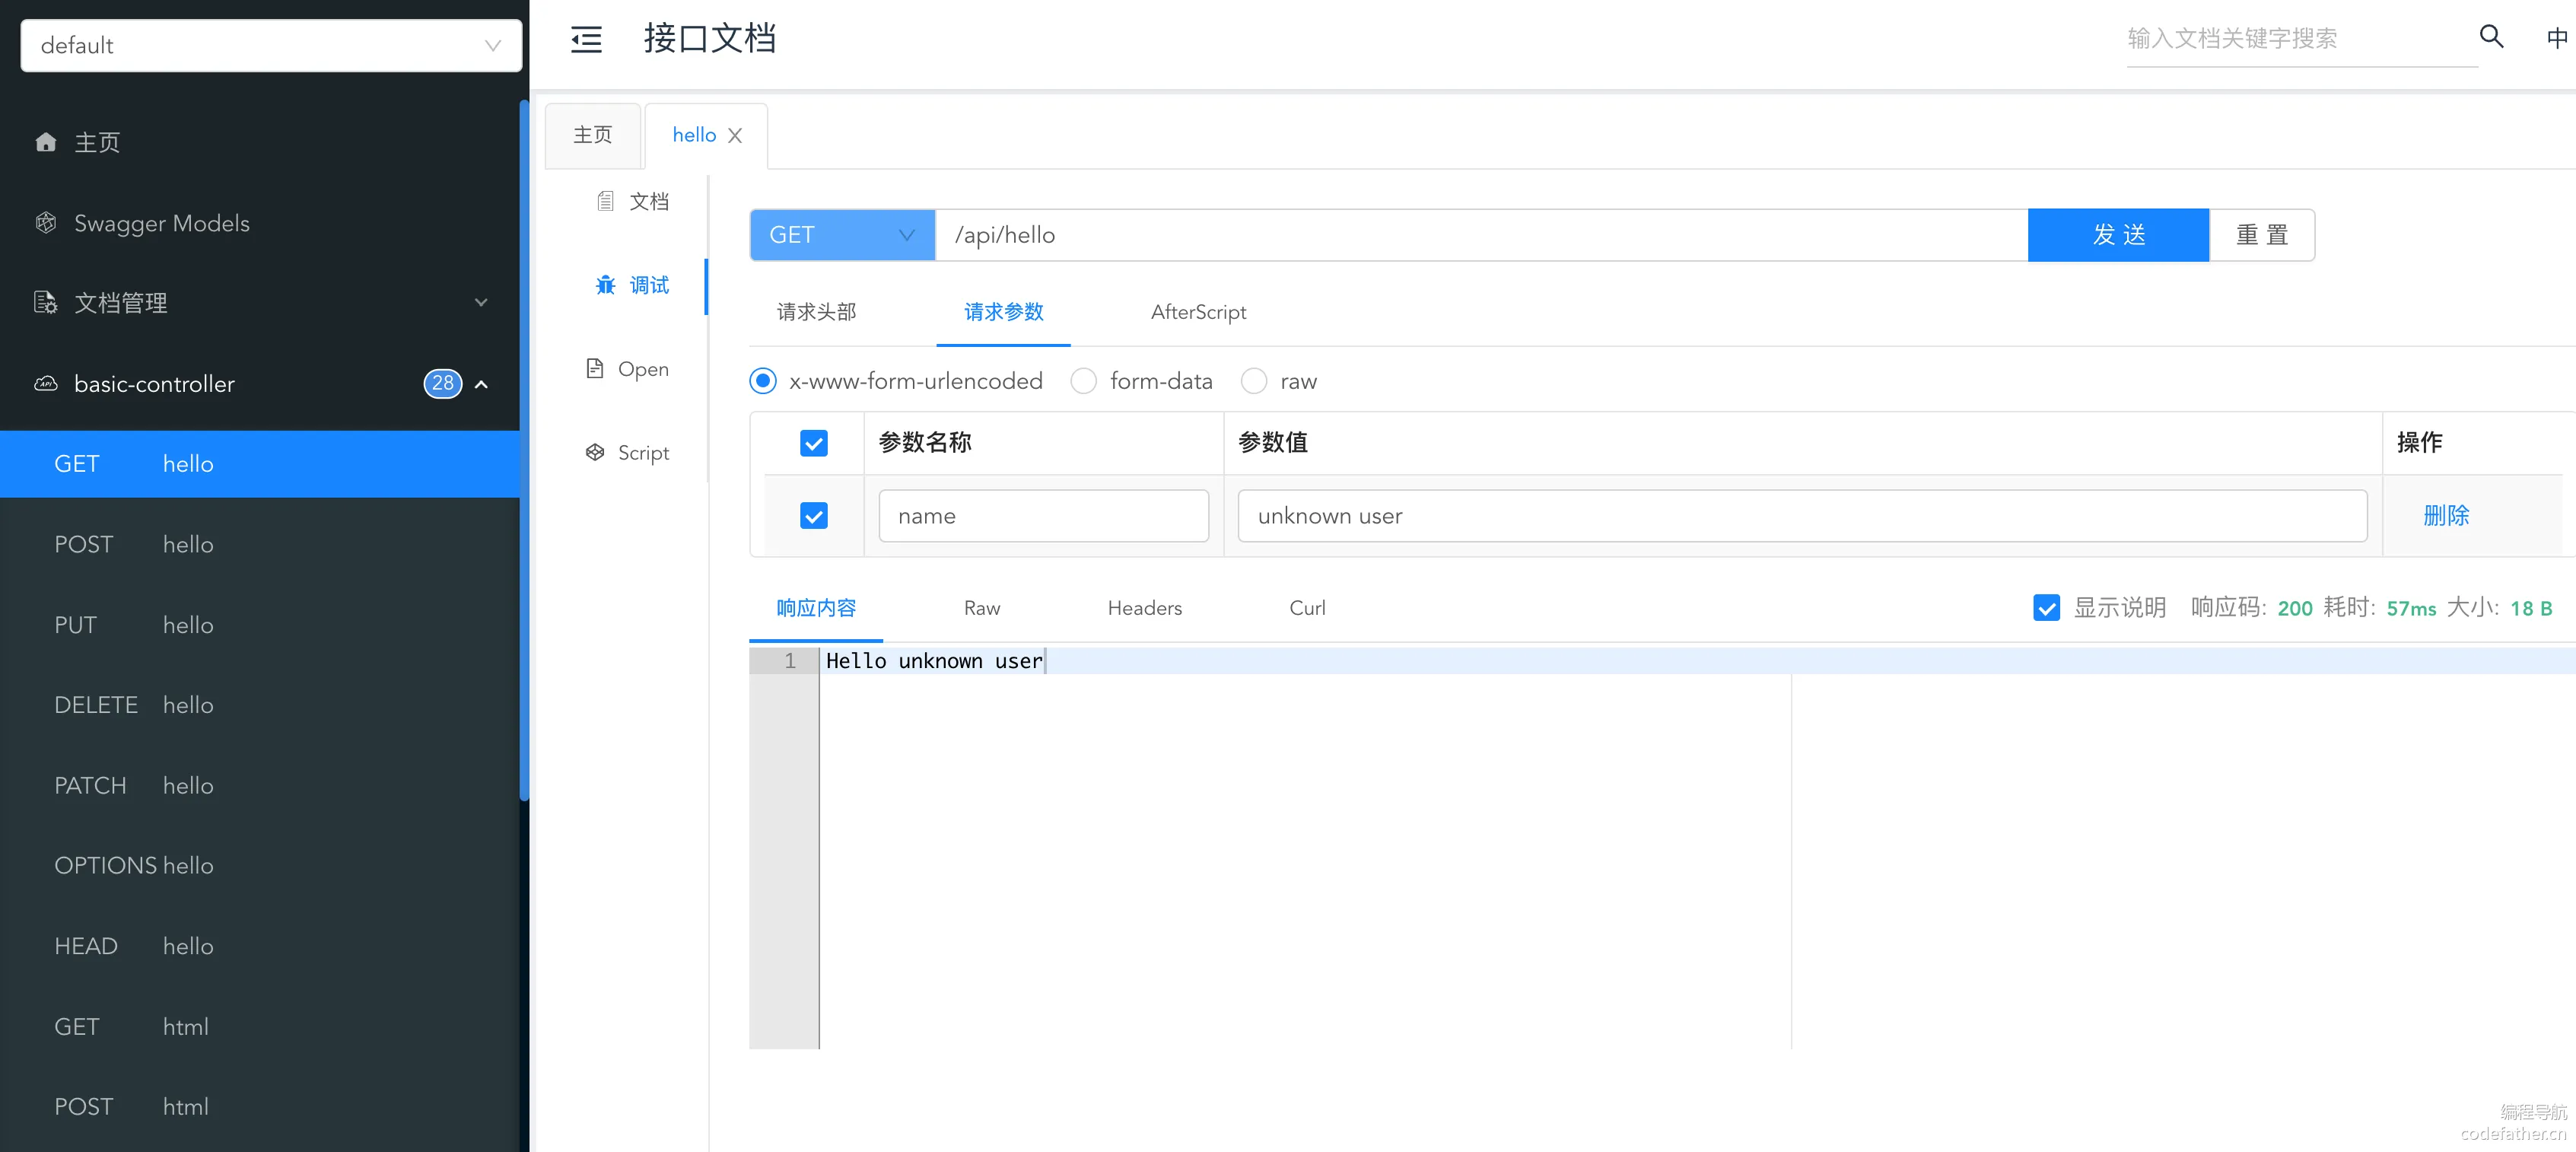
Task: Click the sidebar collapse menu icon
Action: click(x=586, y=39)
